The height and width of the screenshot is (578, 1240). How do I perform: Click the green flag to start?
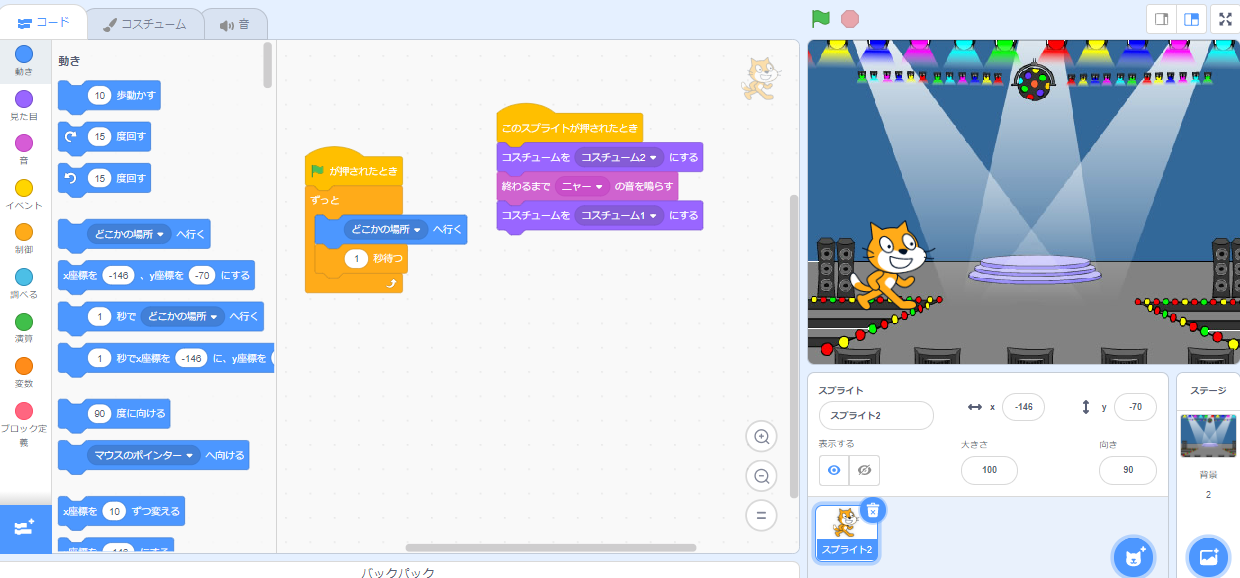tap(821, 18)
